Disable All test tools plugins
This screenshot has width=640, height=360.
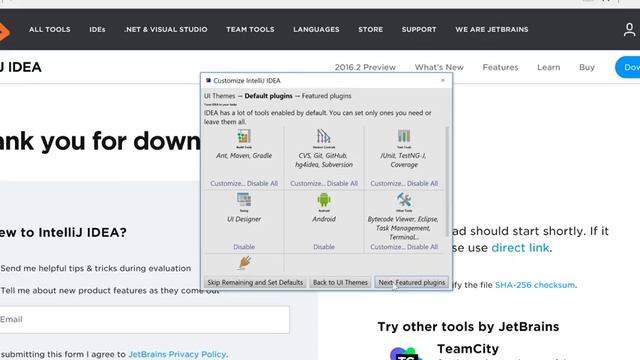coord(422,184)
